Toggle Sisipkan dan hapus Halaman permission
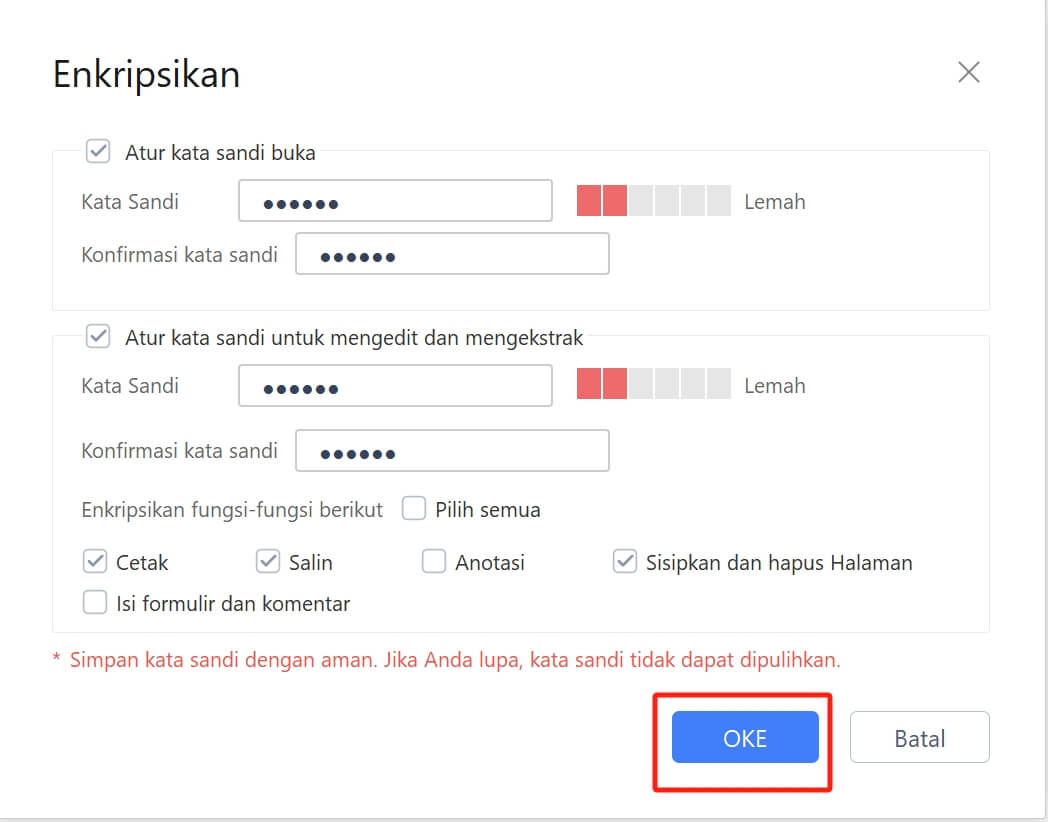Viewport: 1048px width, 822px height. (x=624, y=561)
